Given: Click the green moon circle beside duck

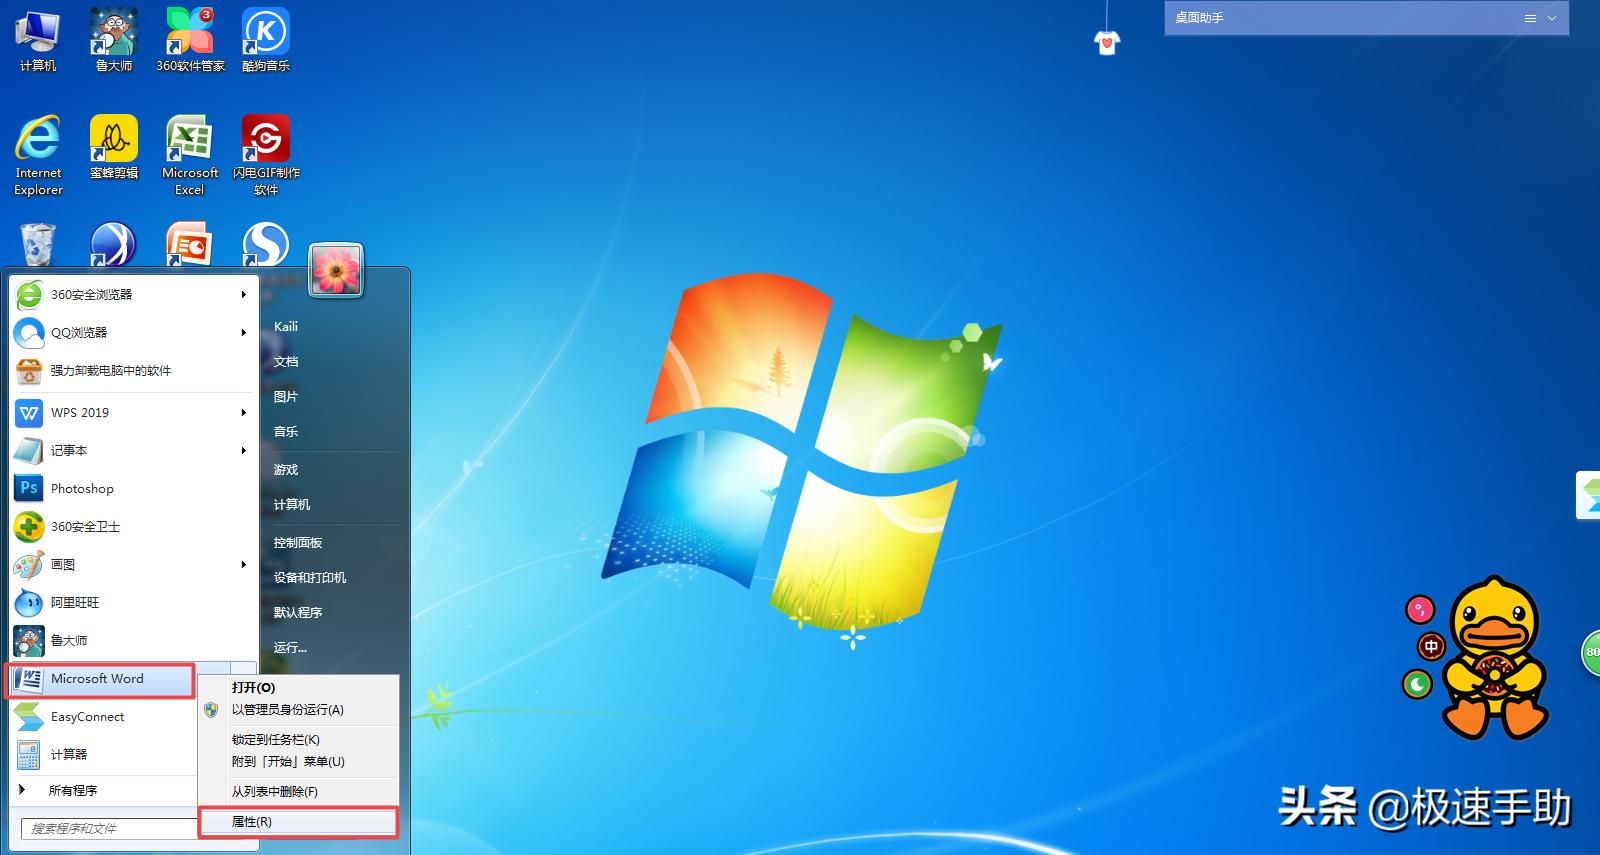Looking at the screenshot, I should point(1417,685).
